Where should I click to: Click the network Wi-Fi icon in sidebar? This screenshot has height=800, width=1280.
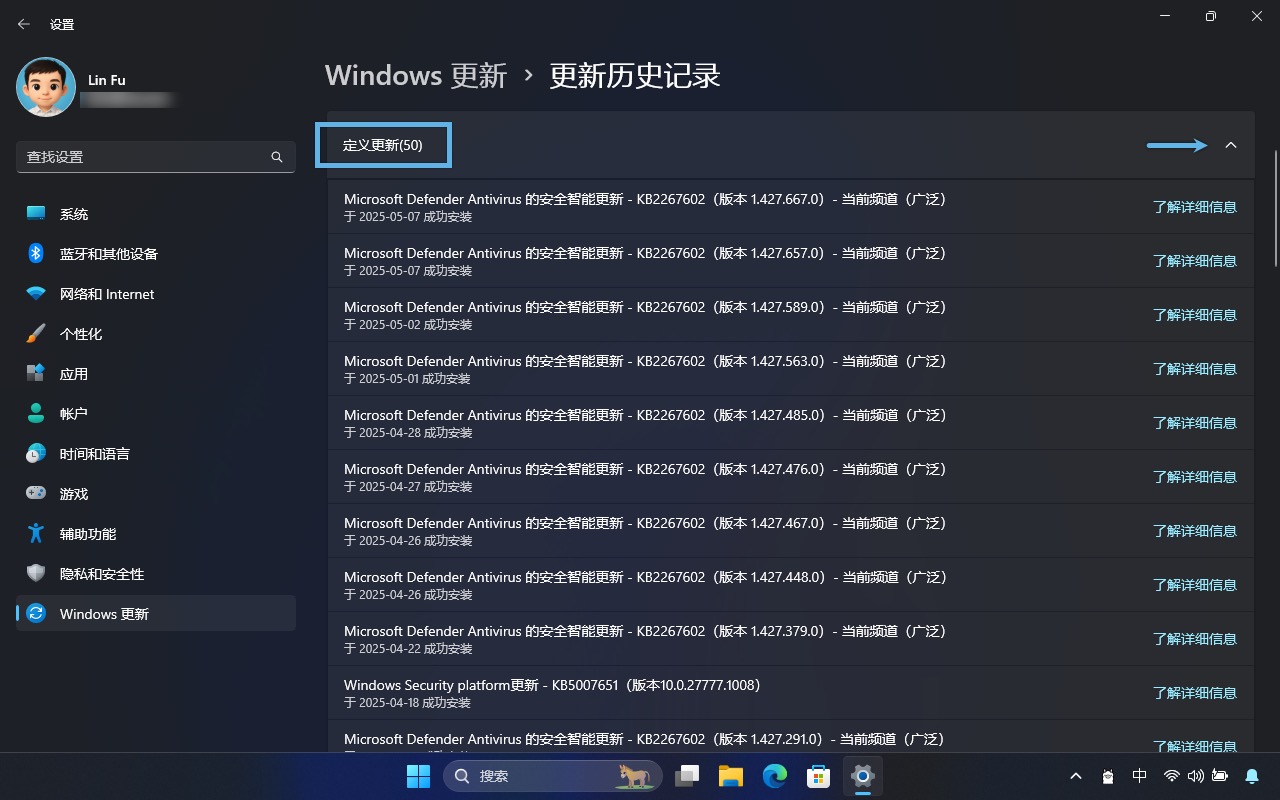(x=36, y=294)
